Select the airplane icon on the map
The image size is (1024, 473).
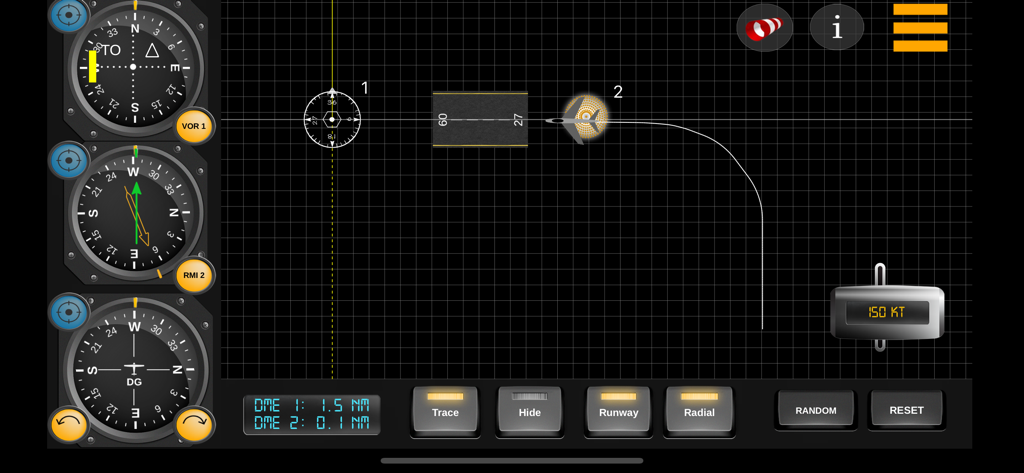click(580, 120)
